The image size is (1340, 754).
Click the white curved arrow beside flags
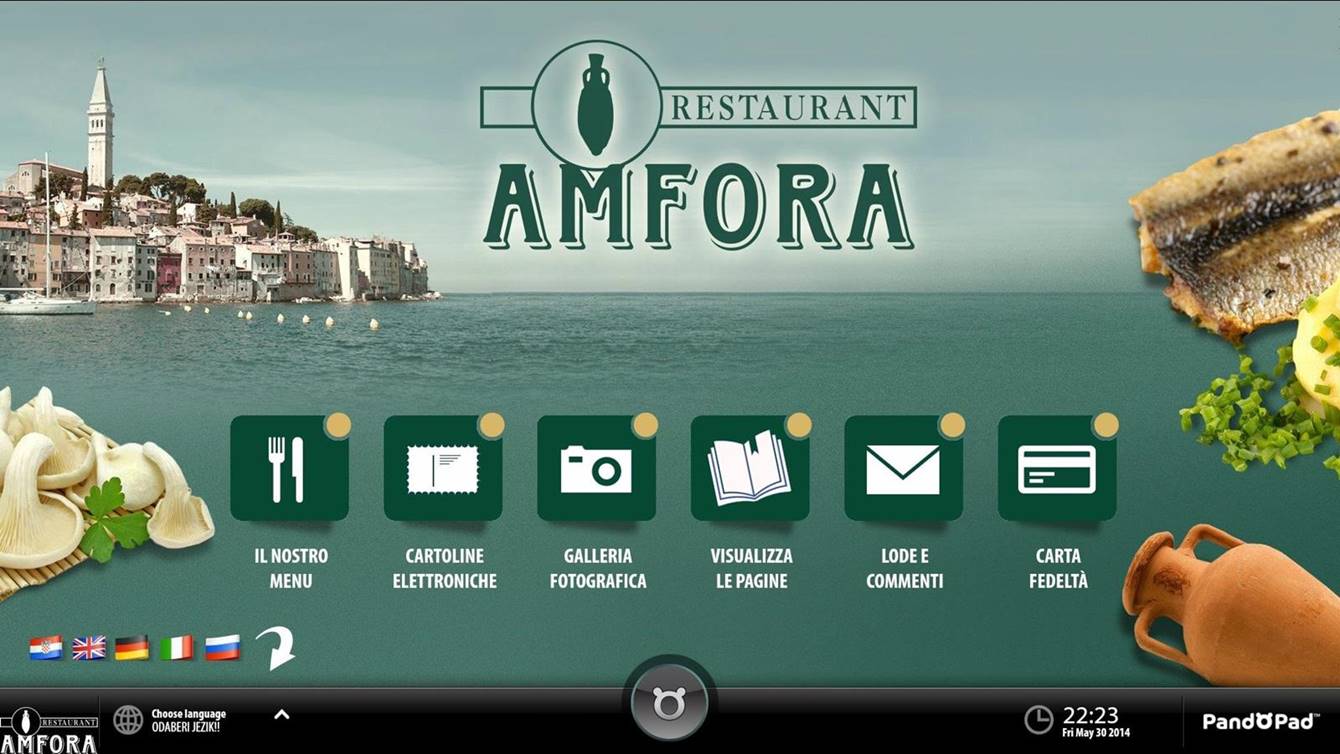click(x=276, y=647)
